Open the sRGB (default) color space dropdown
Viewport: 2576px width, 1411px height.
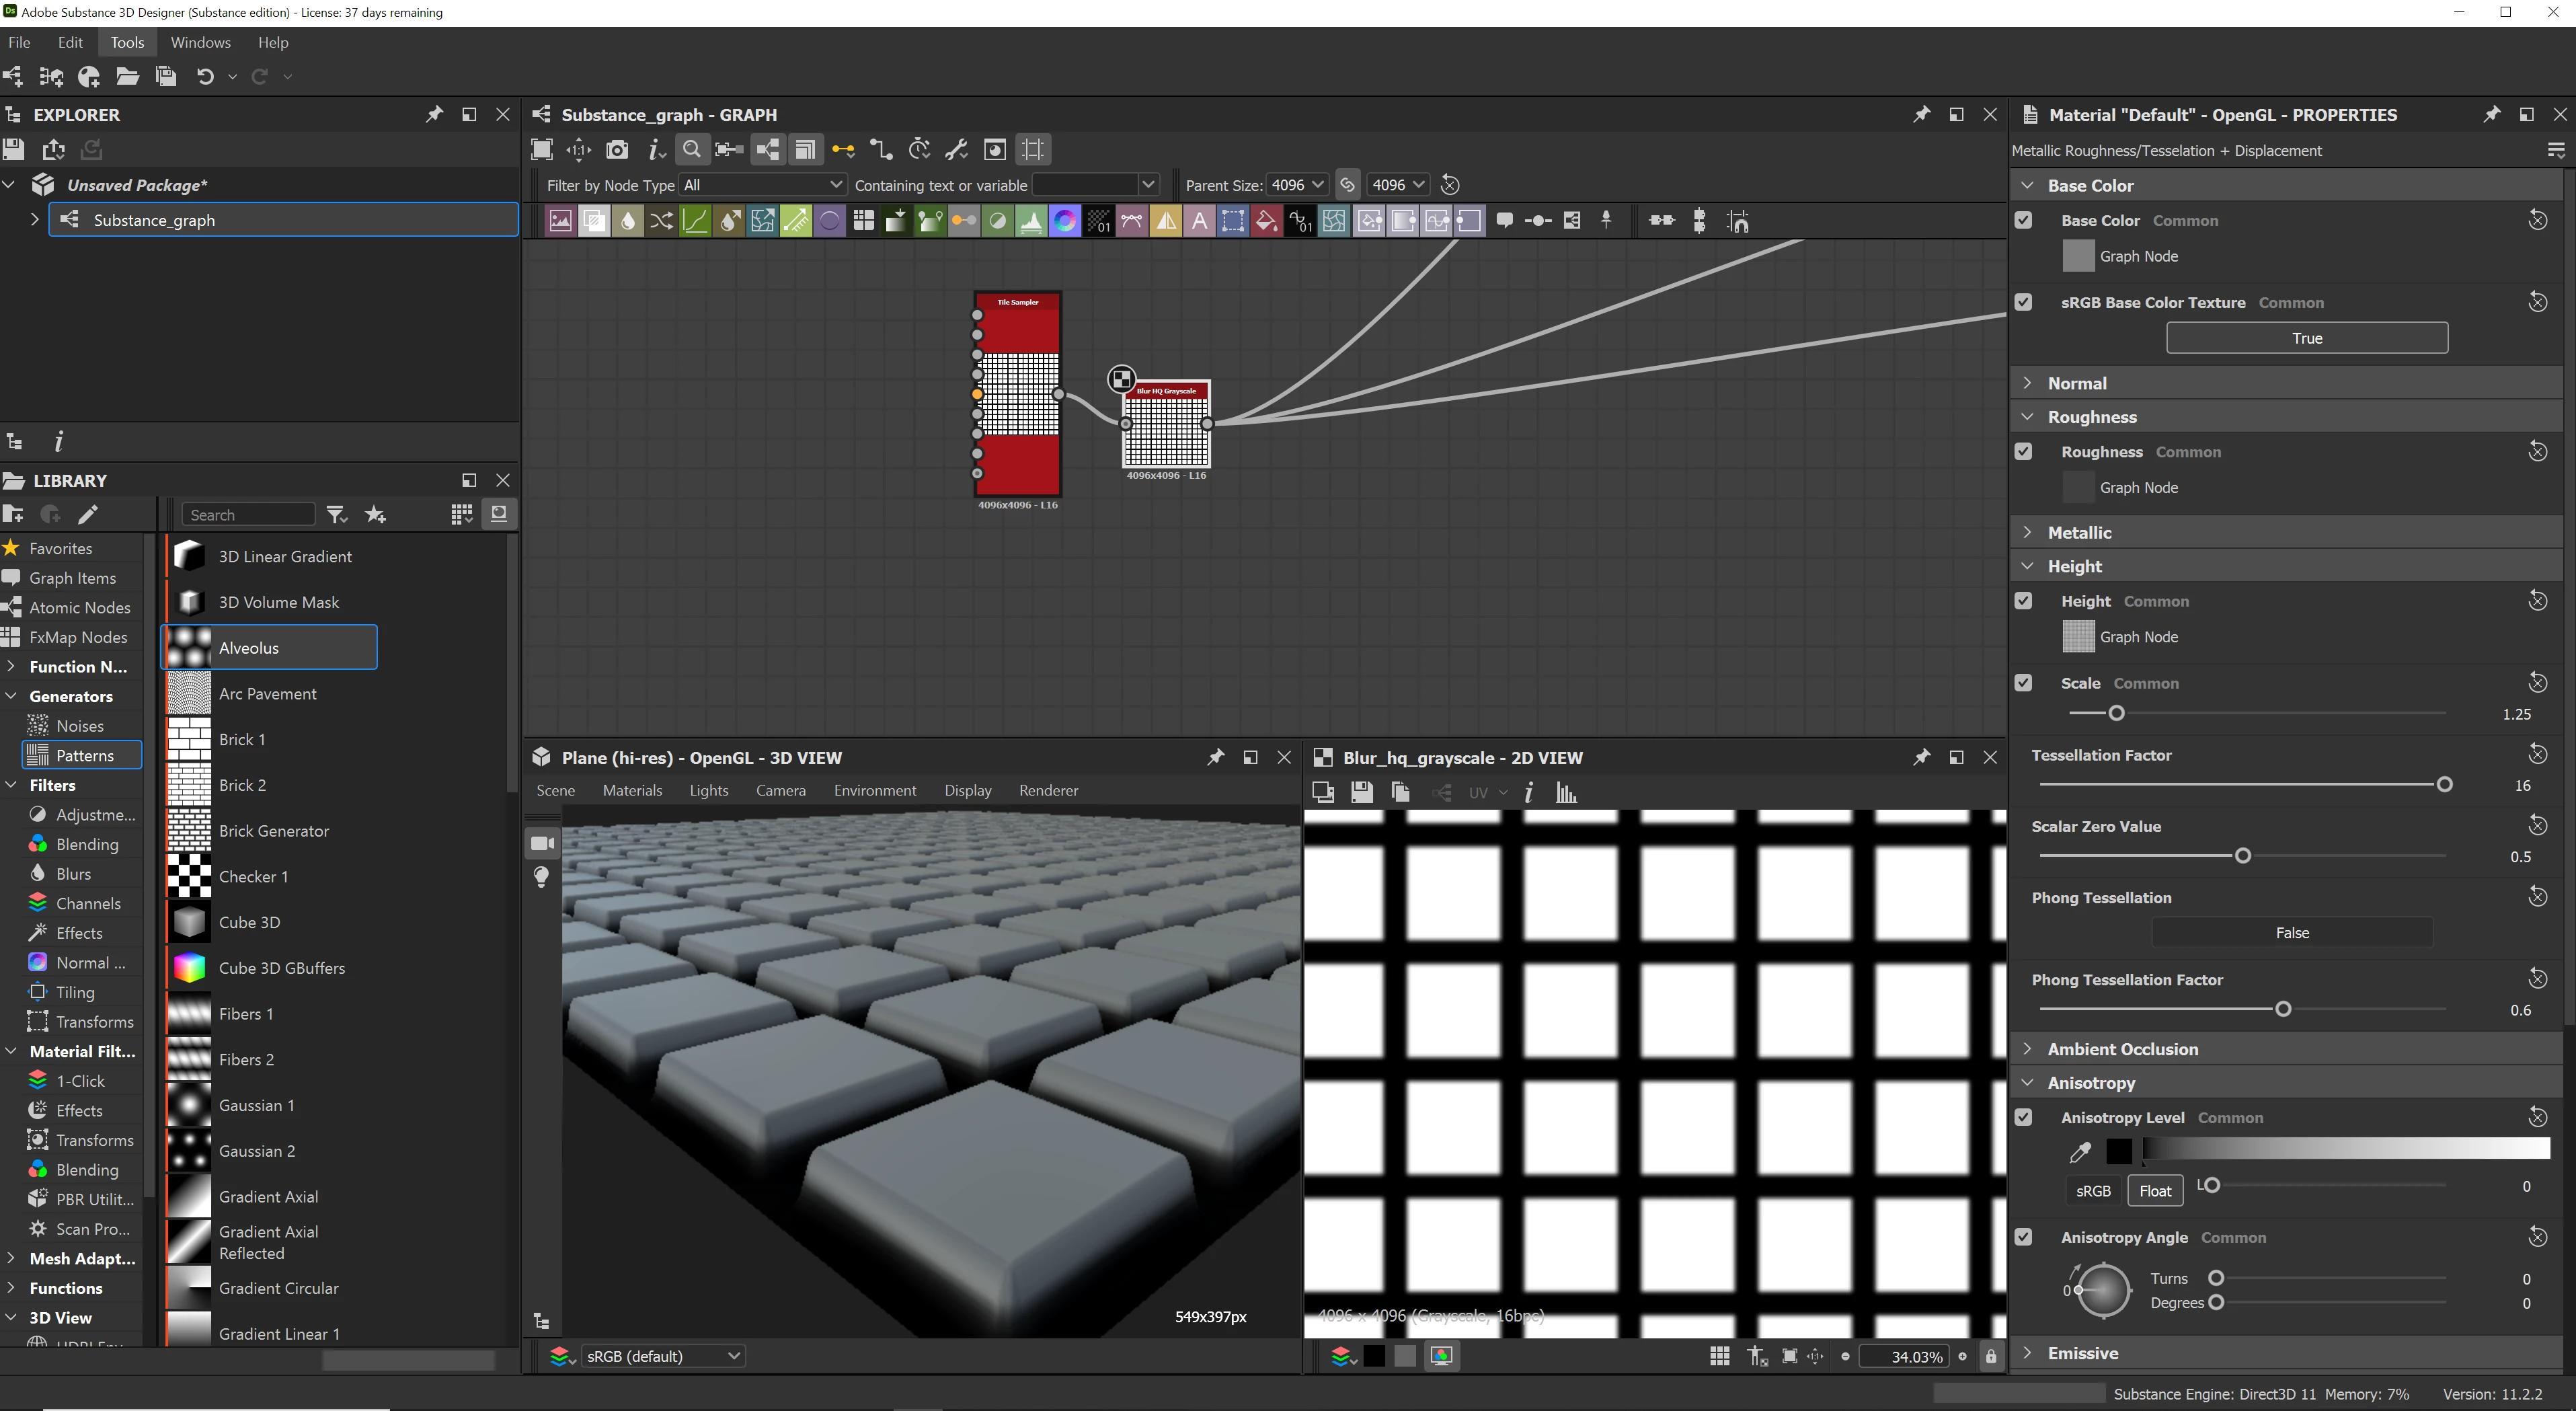661,1356
